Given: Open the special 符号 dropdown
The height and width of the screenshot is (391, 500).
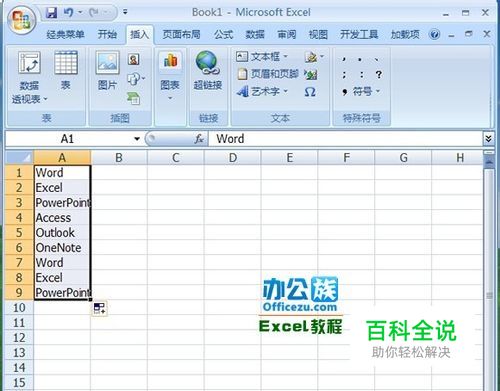Looking at the screenshot, I should pos(361,91).
